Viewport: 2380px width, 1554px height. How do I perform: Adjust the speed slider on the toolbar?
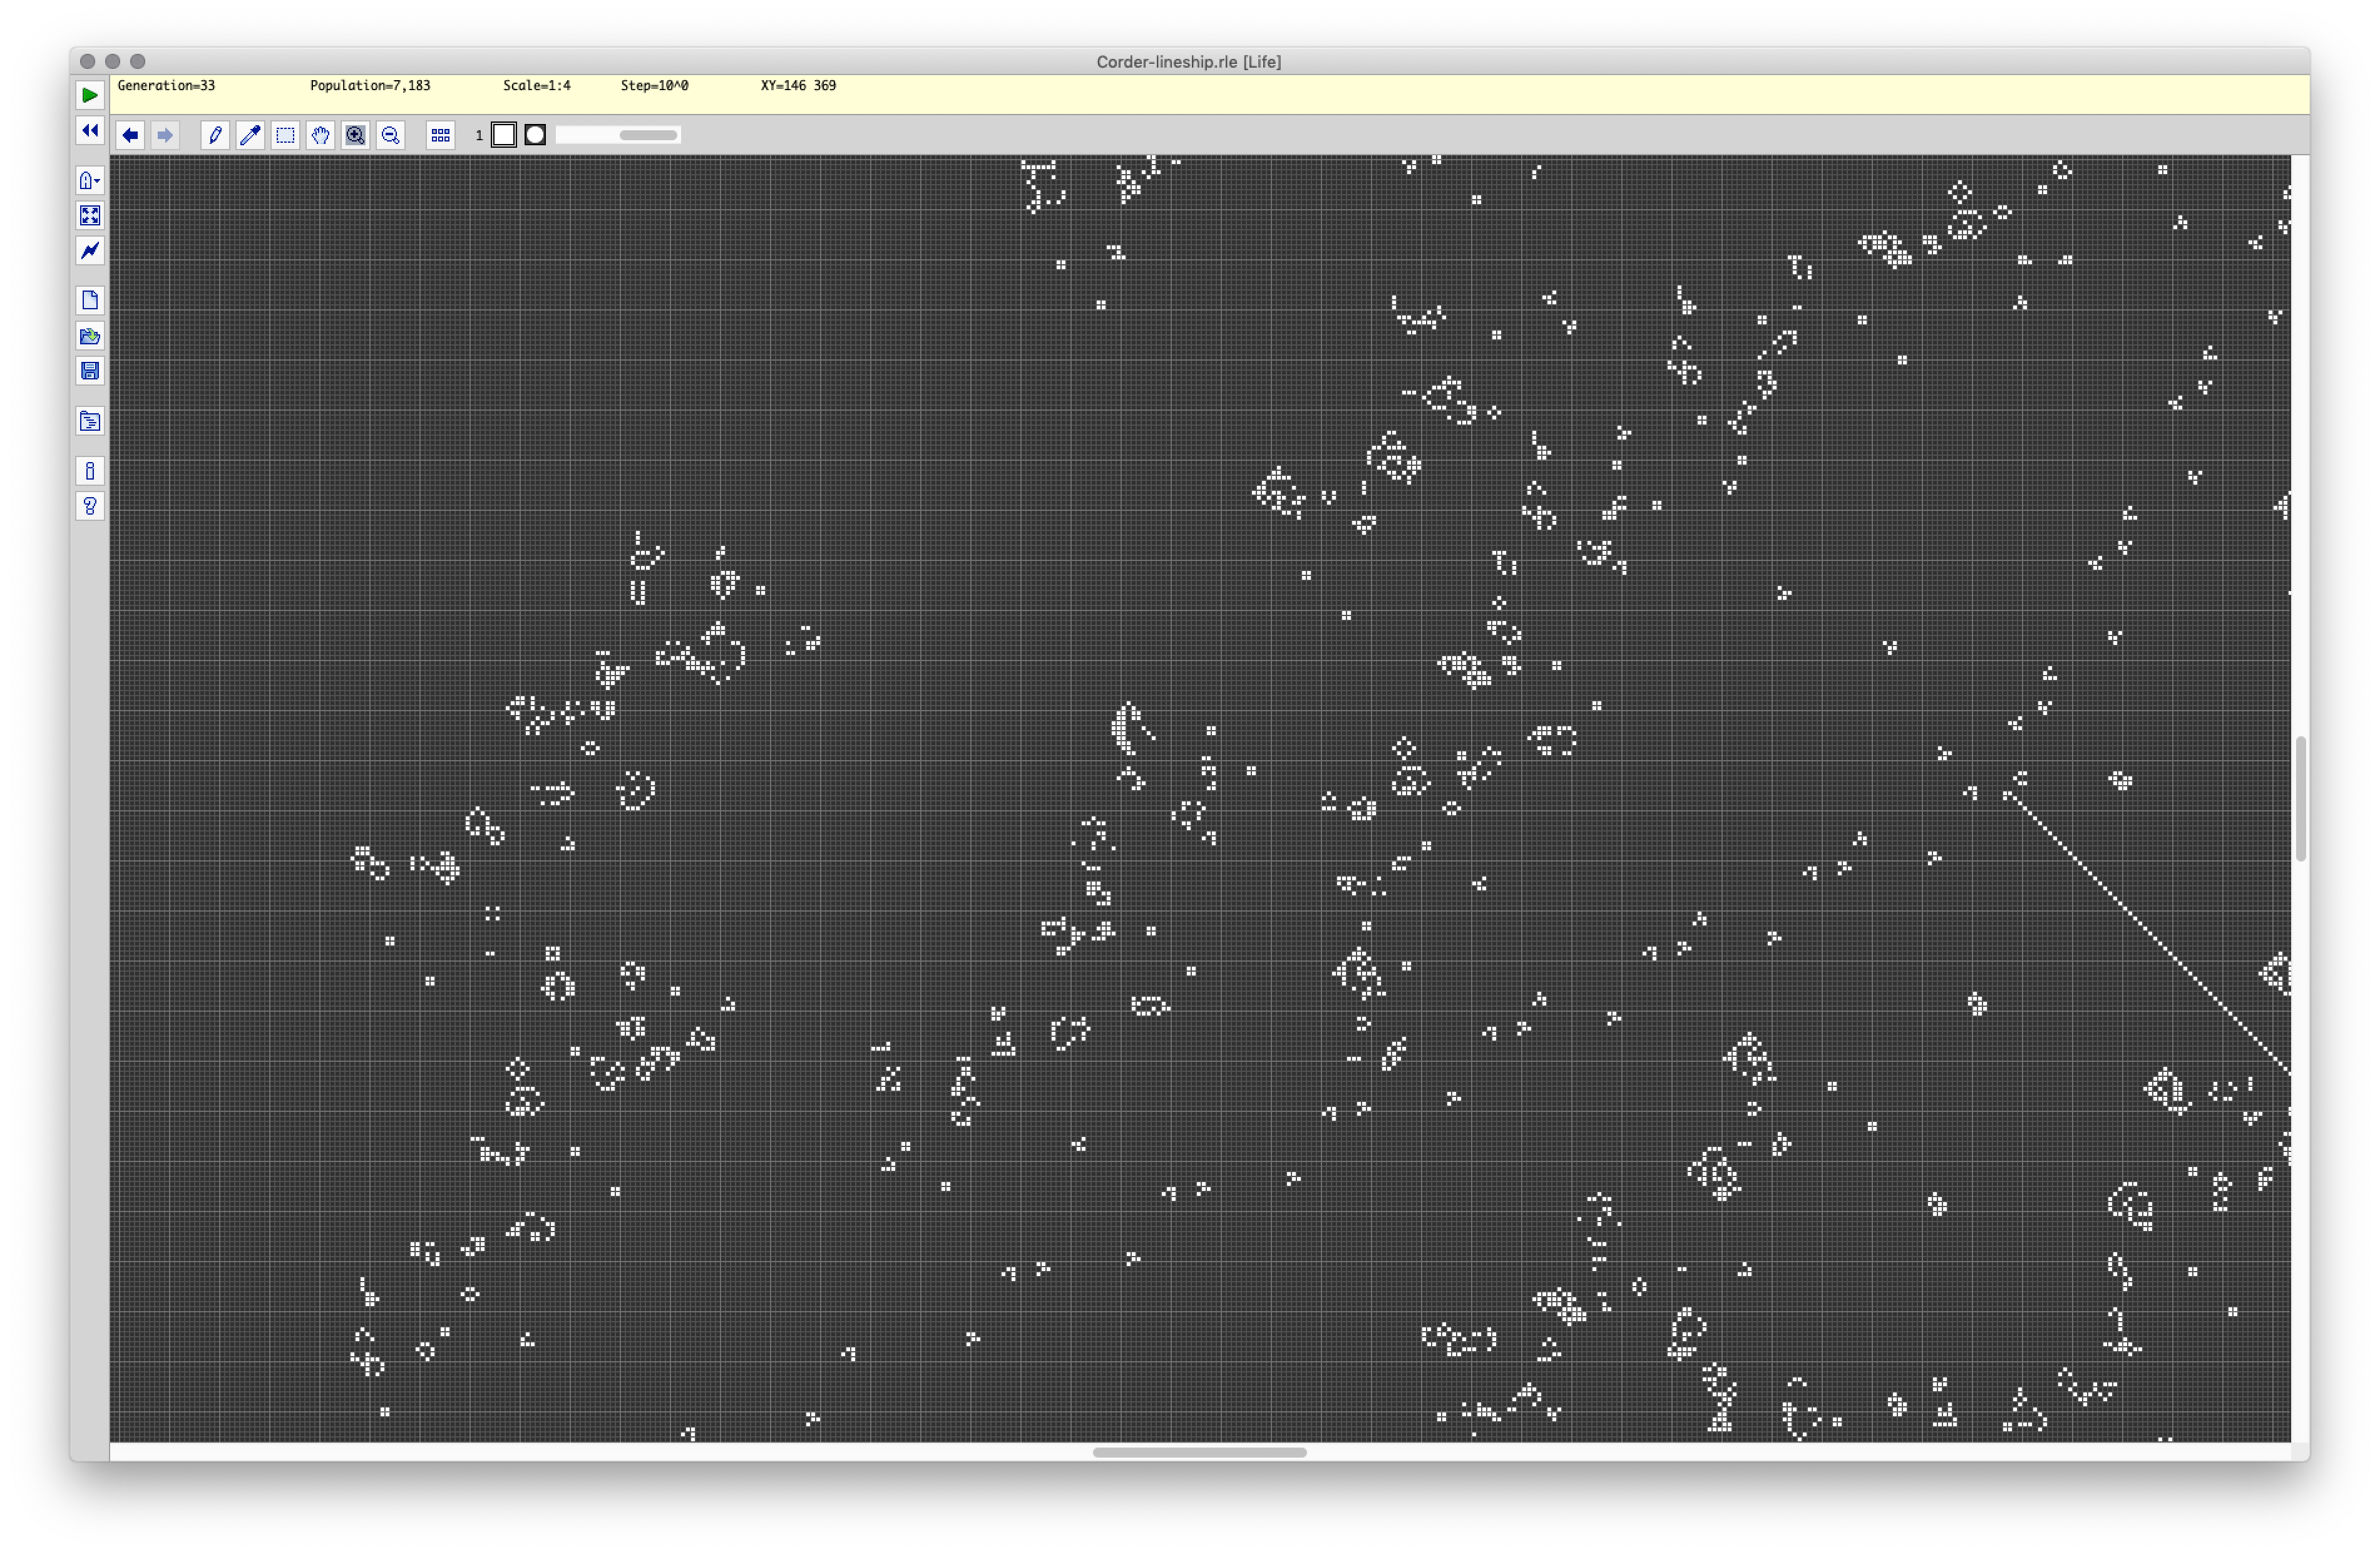point(617,134)
